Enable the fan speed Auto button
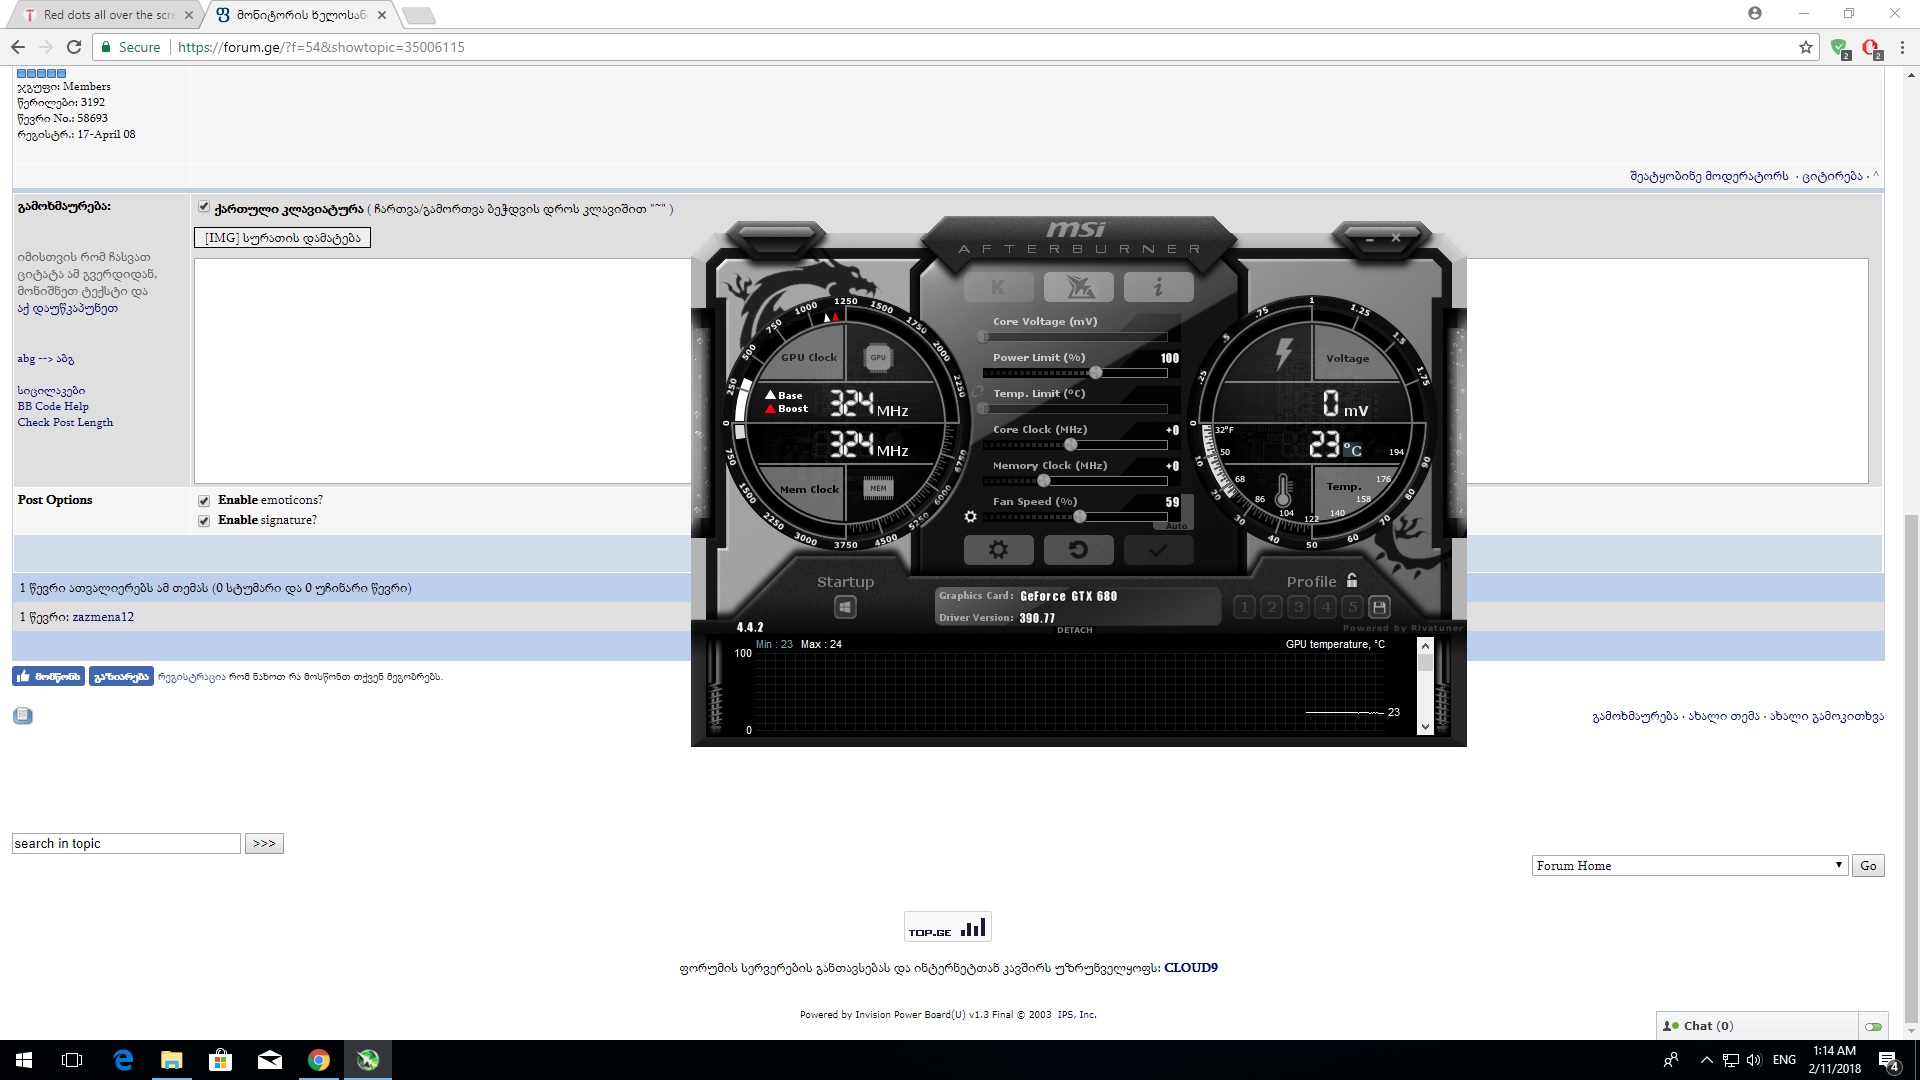The width and height of the screenshot is (1920, 1080). coord(1176,526)
